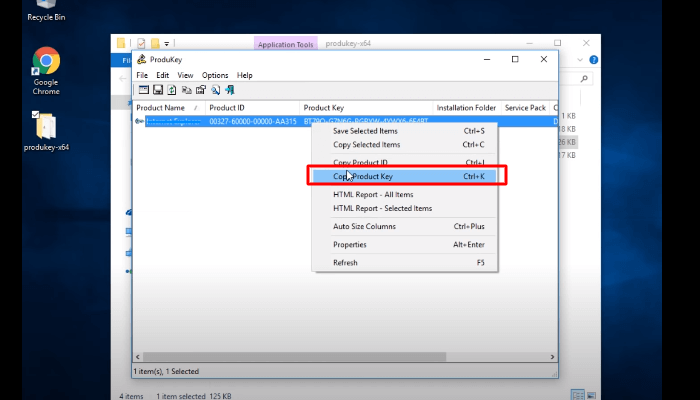700x400 pixels.
Task: Open the File menu in ProduKey
Action: [142, 75]
